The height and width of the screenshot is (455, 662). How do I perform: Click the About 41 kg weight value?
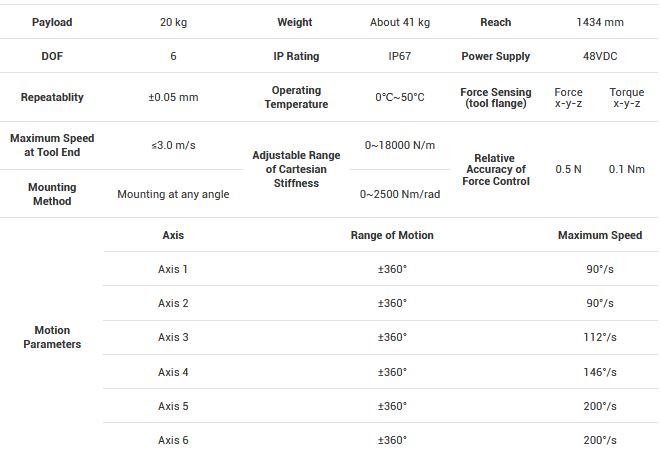(399, 22)
